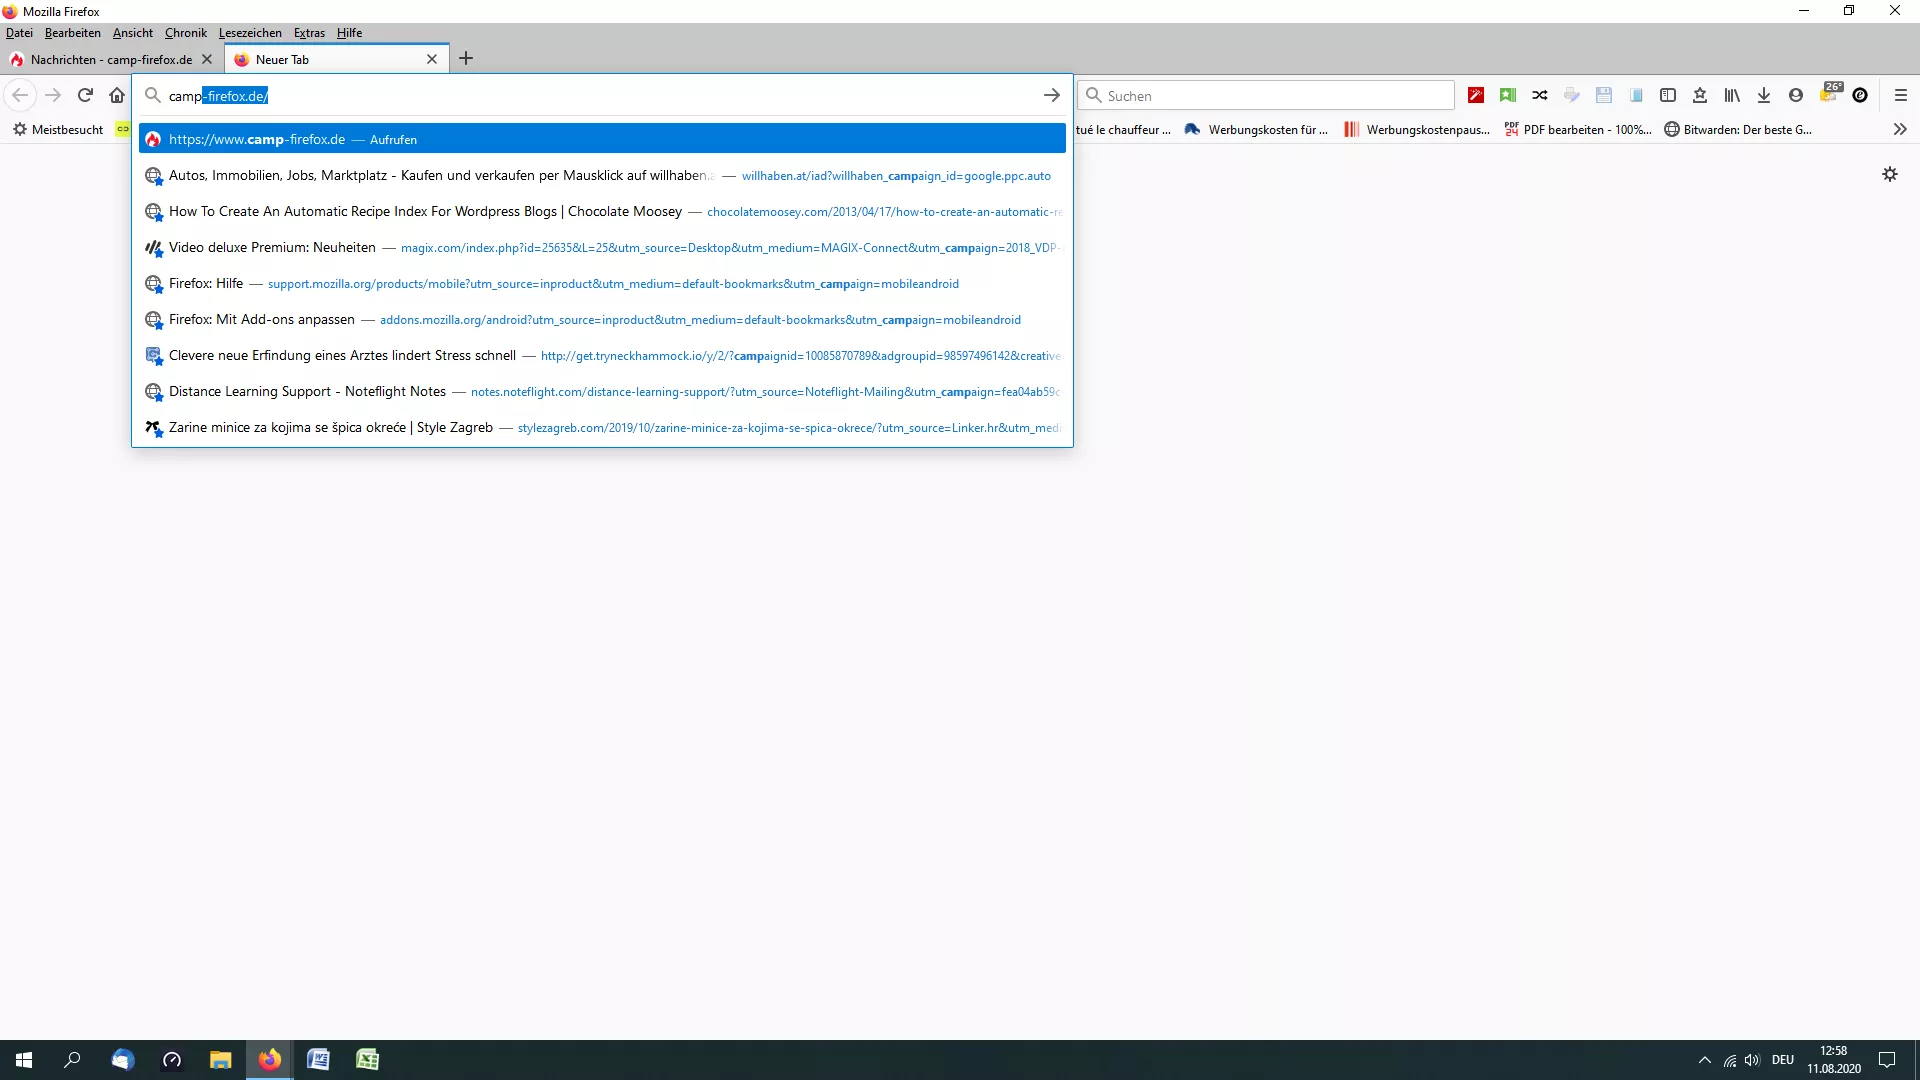Show hidden system tray icons
Viewport: 1920px width, 1080px height.
[1705, 1060]
